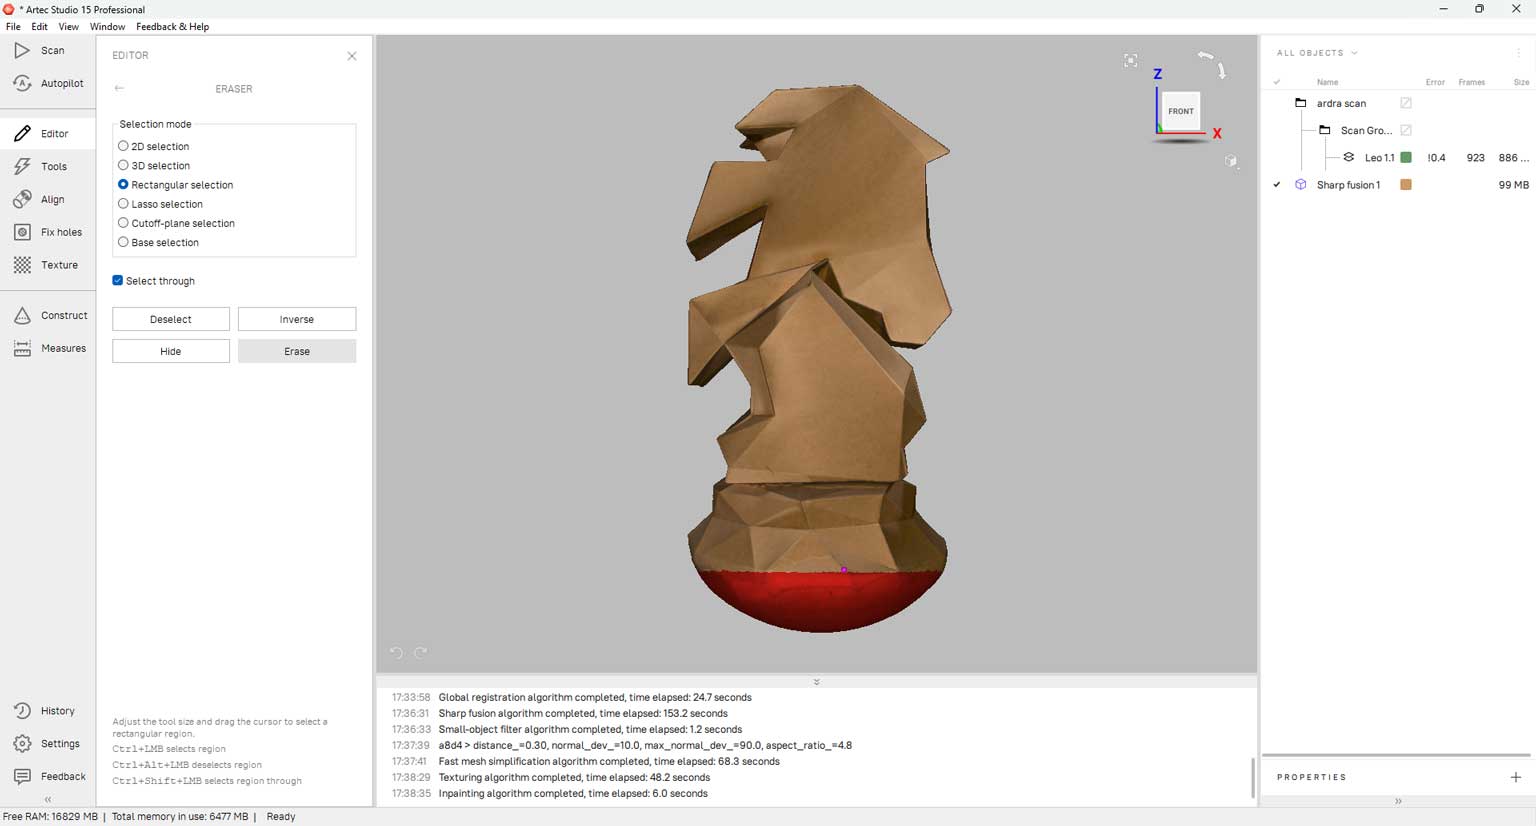Viewport: 1536px width, 826px height.
Task: Select the Leo 1.1 scan name
Action: coord(1379,157)
